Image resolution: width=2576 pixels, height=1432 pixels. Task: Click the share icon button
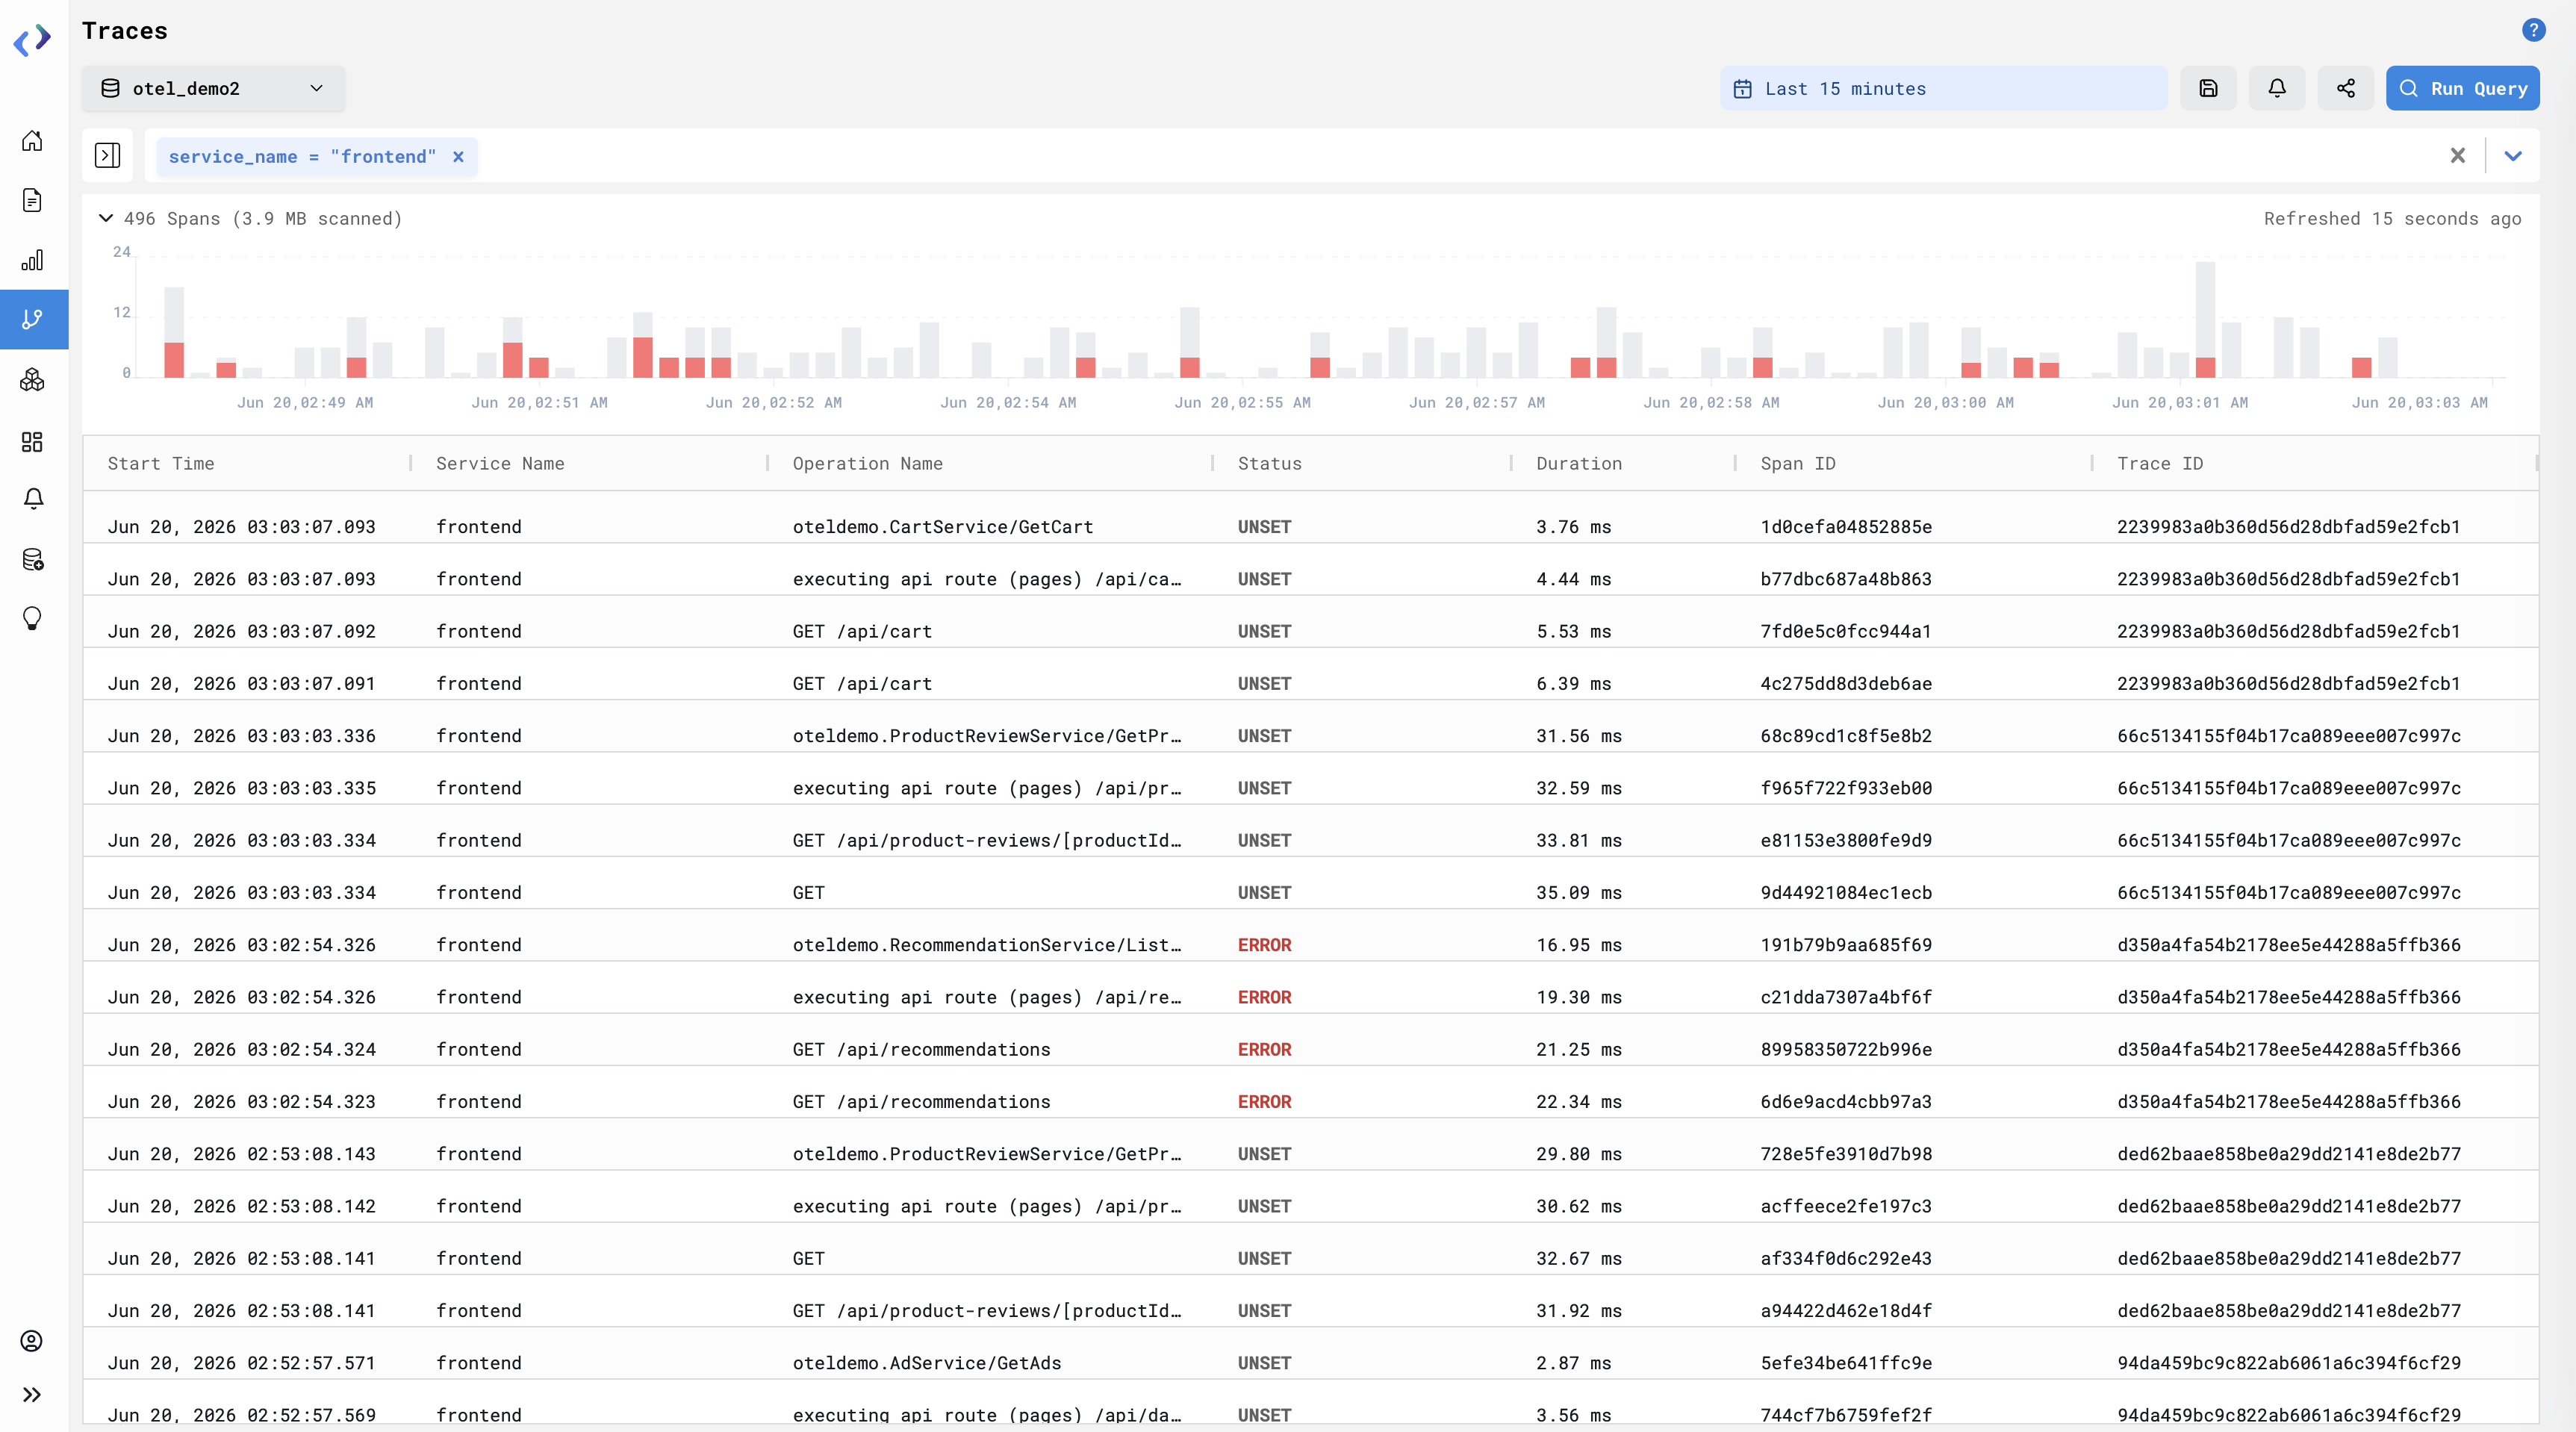(x=2345, y=88)
